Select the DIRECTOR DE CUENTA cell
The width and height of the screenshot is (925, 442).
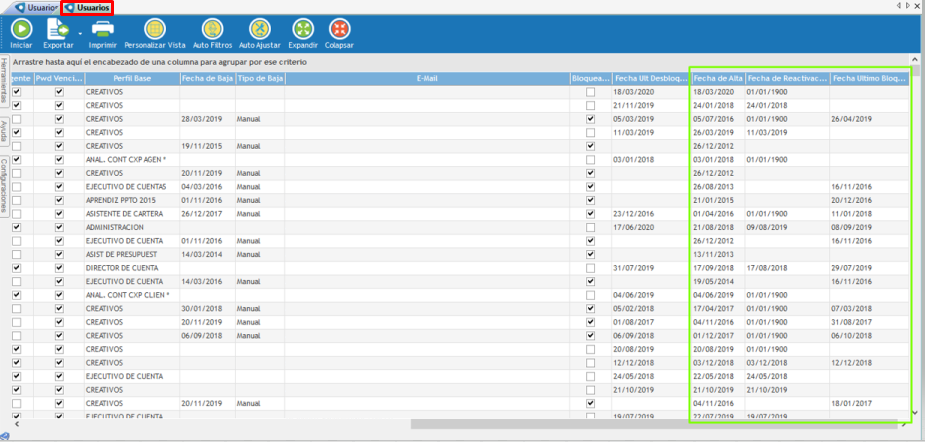pyautogui.click(x=131, y=268)
